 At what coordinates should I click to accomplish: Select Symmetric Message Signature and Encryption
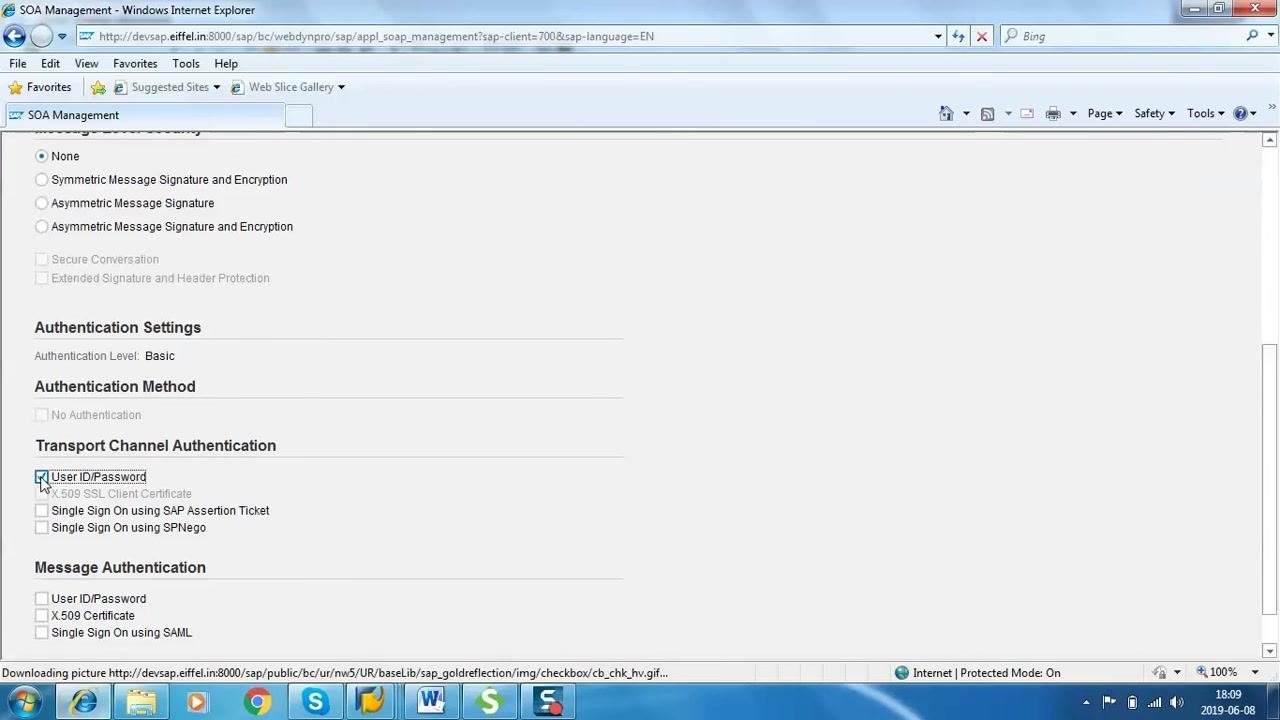click(41, 180)
